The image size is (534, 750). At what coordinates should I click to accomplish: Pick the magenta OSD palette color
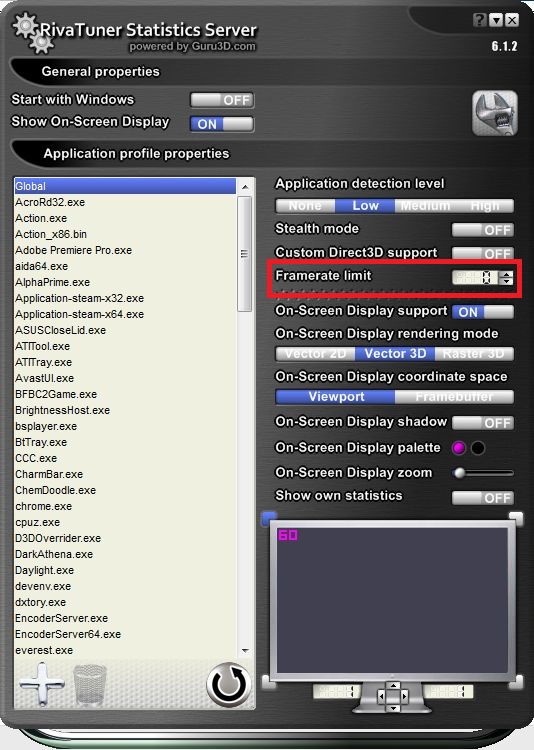pyautogui.click(x=458, y=448)
